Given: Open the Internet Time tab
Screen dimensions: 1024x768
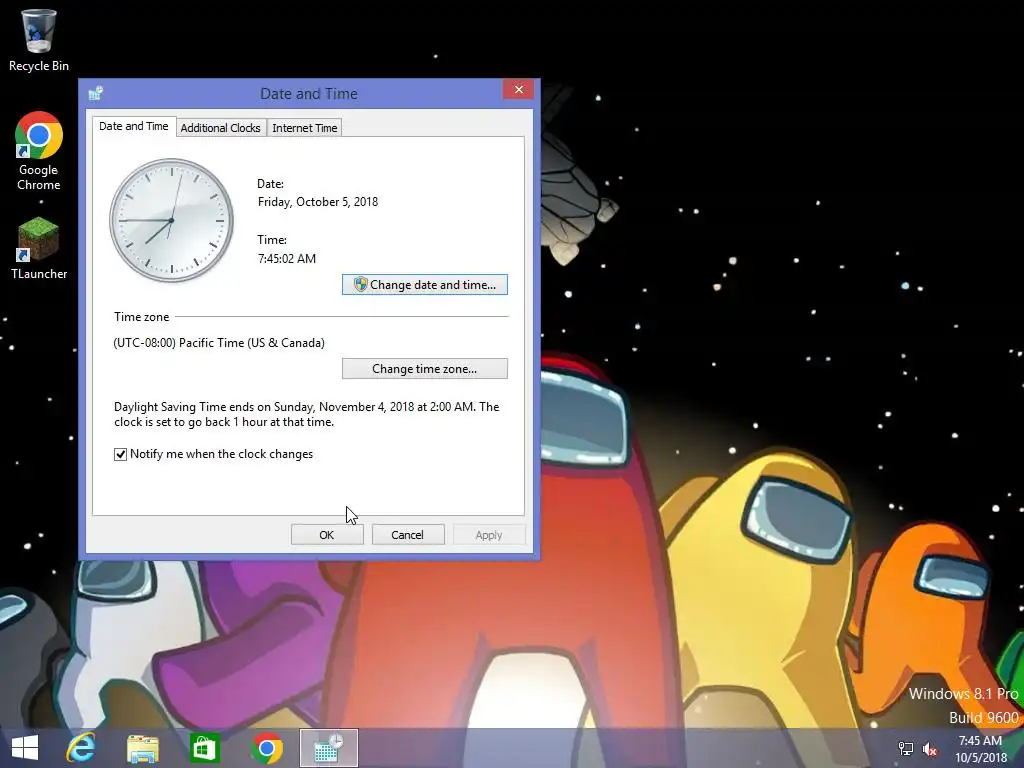Looking at the screenshot, I should click(x=305, y=128).
